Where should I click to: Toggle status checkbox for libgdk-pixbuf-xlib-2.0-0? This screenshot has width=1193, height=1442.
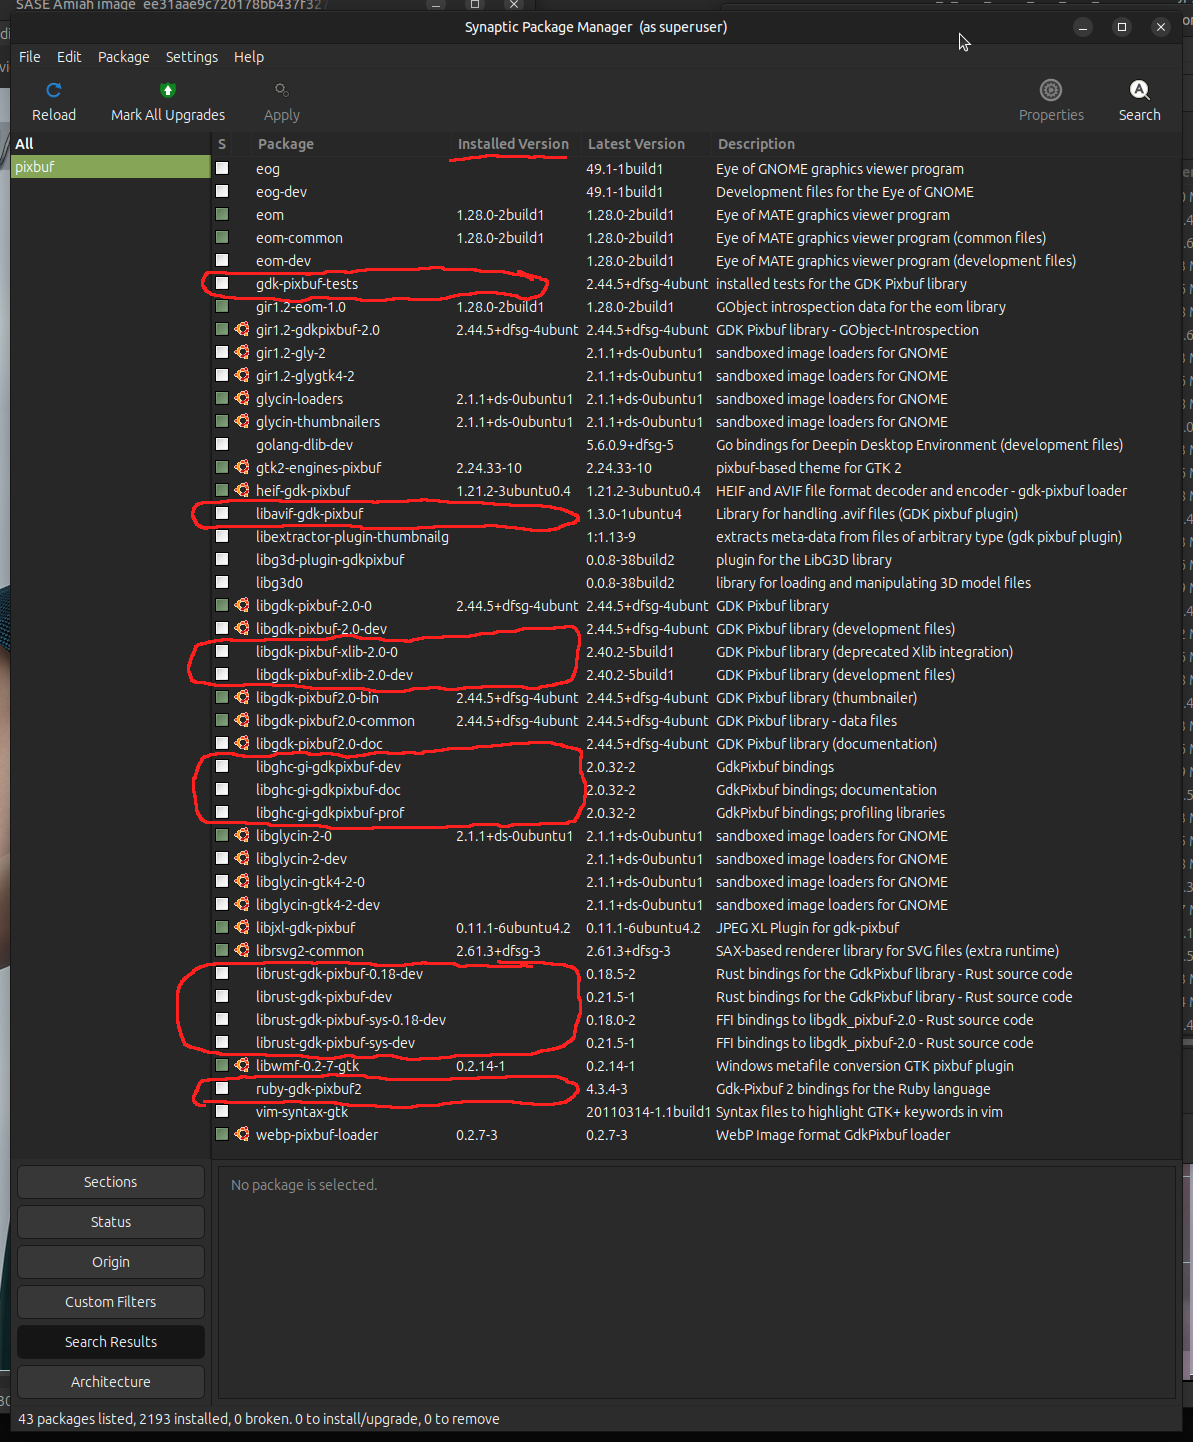222,651
